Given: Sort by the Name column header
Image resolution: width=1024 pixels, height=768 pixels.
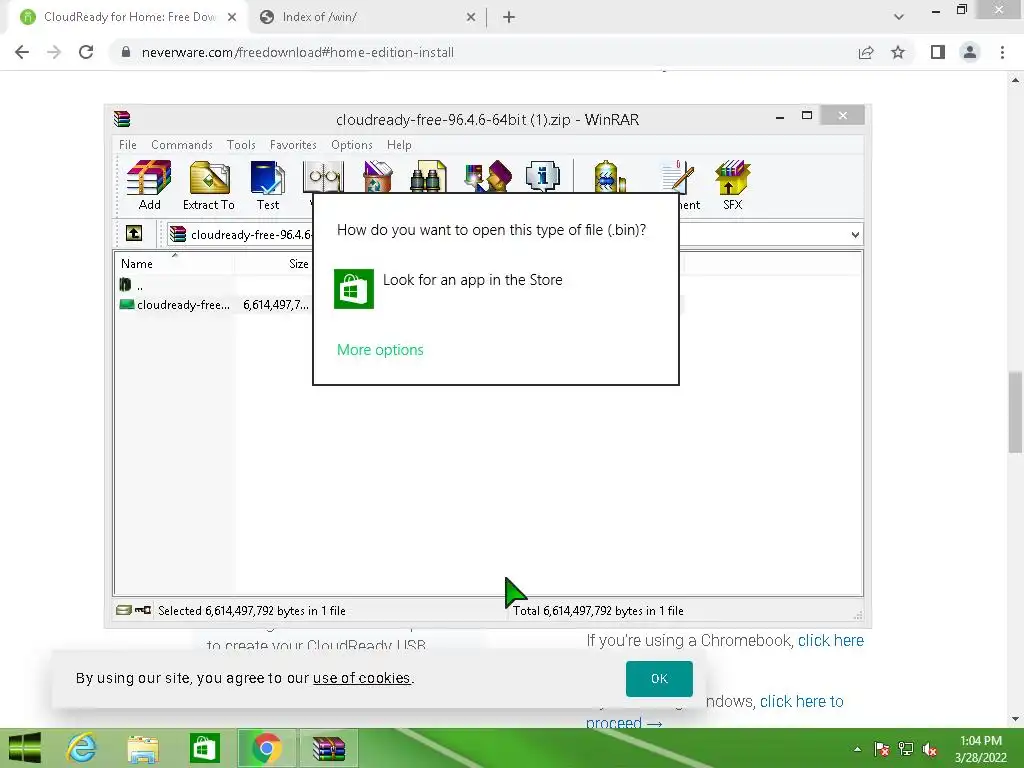Looking at the screenshot, I should (174, 263).
